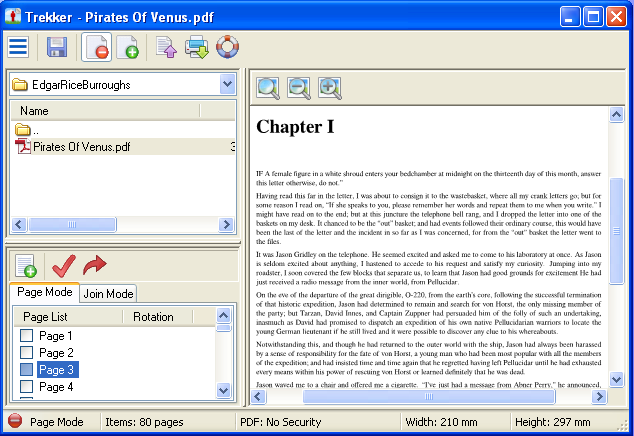Viewport: 634px width, 436px height.
Task: Click the Items: 80 pages status text
Action: [x=144, y=422]
